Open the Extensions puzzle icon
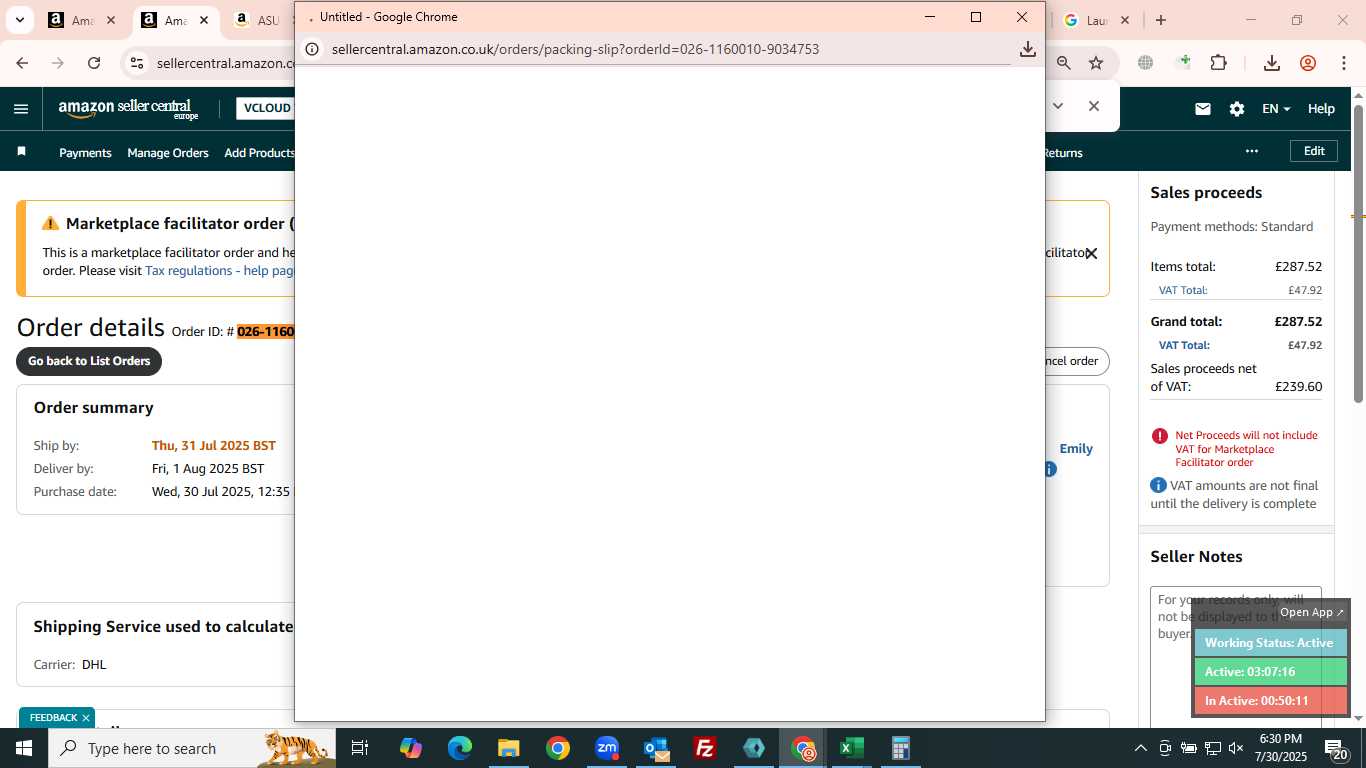The height and width of the screenshot is (768, 1366). pyautogui.click(x=1218, y=63)
